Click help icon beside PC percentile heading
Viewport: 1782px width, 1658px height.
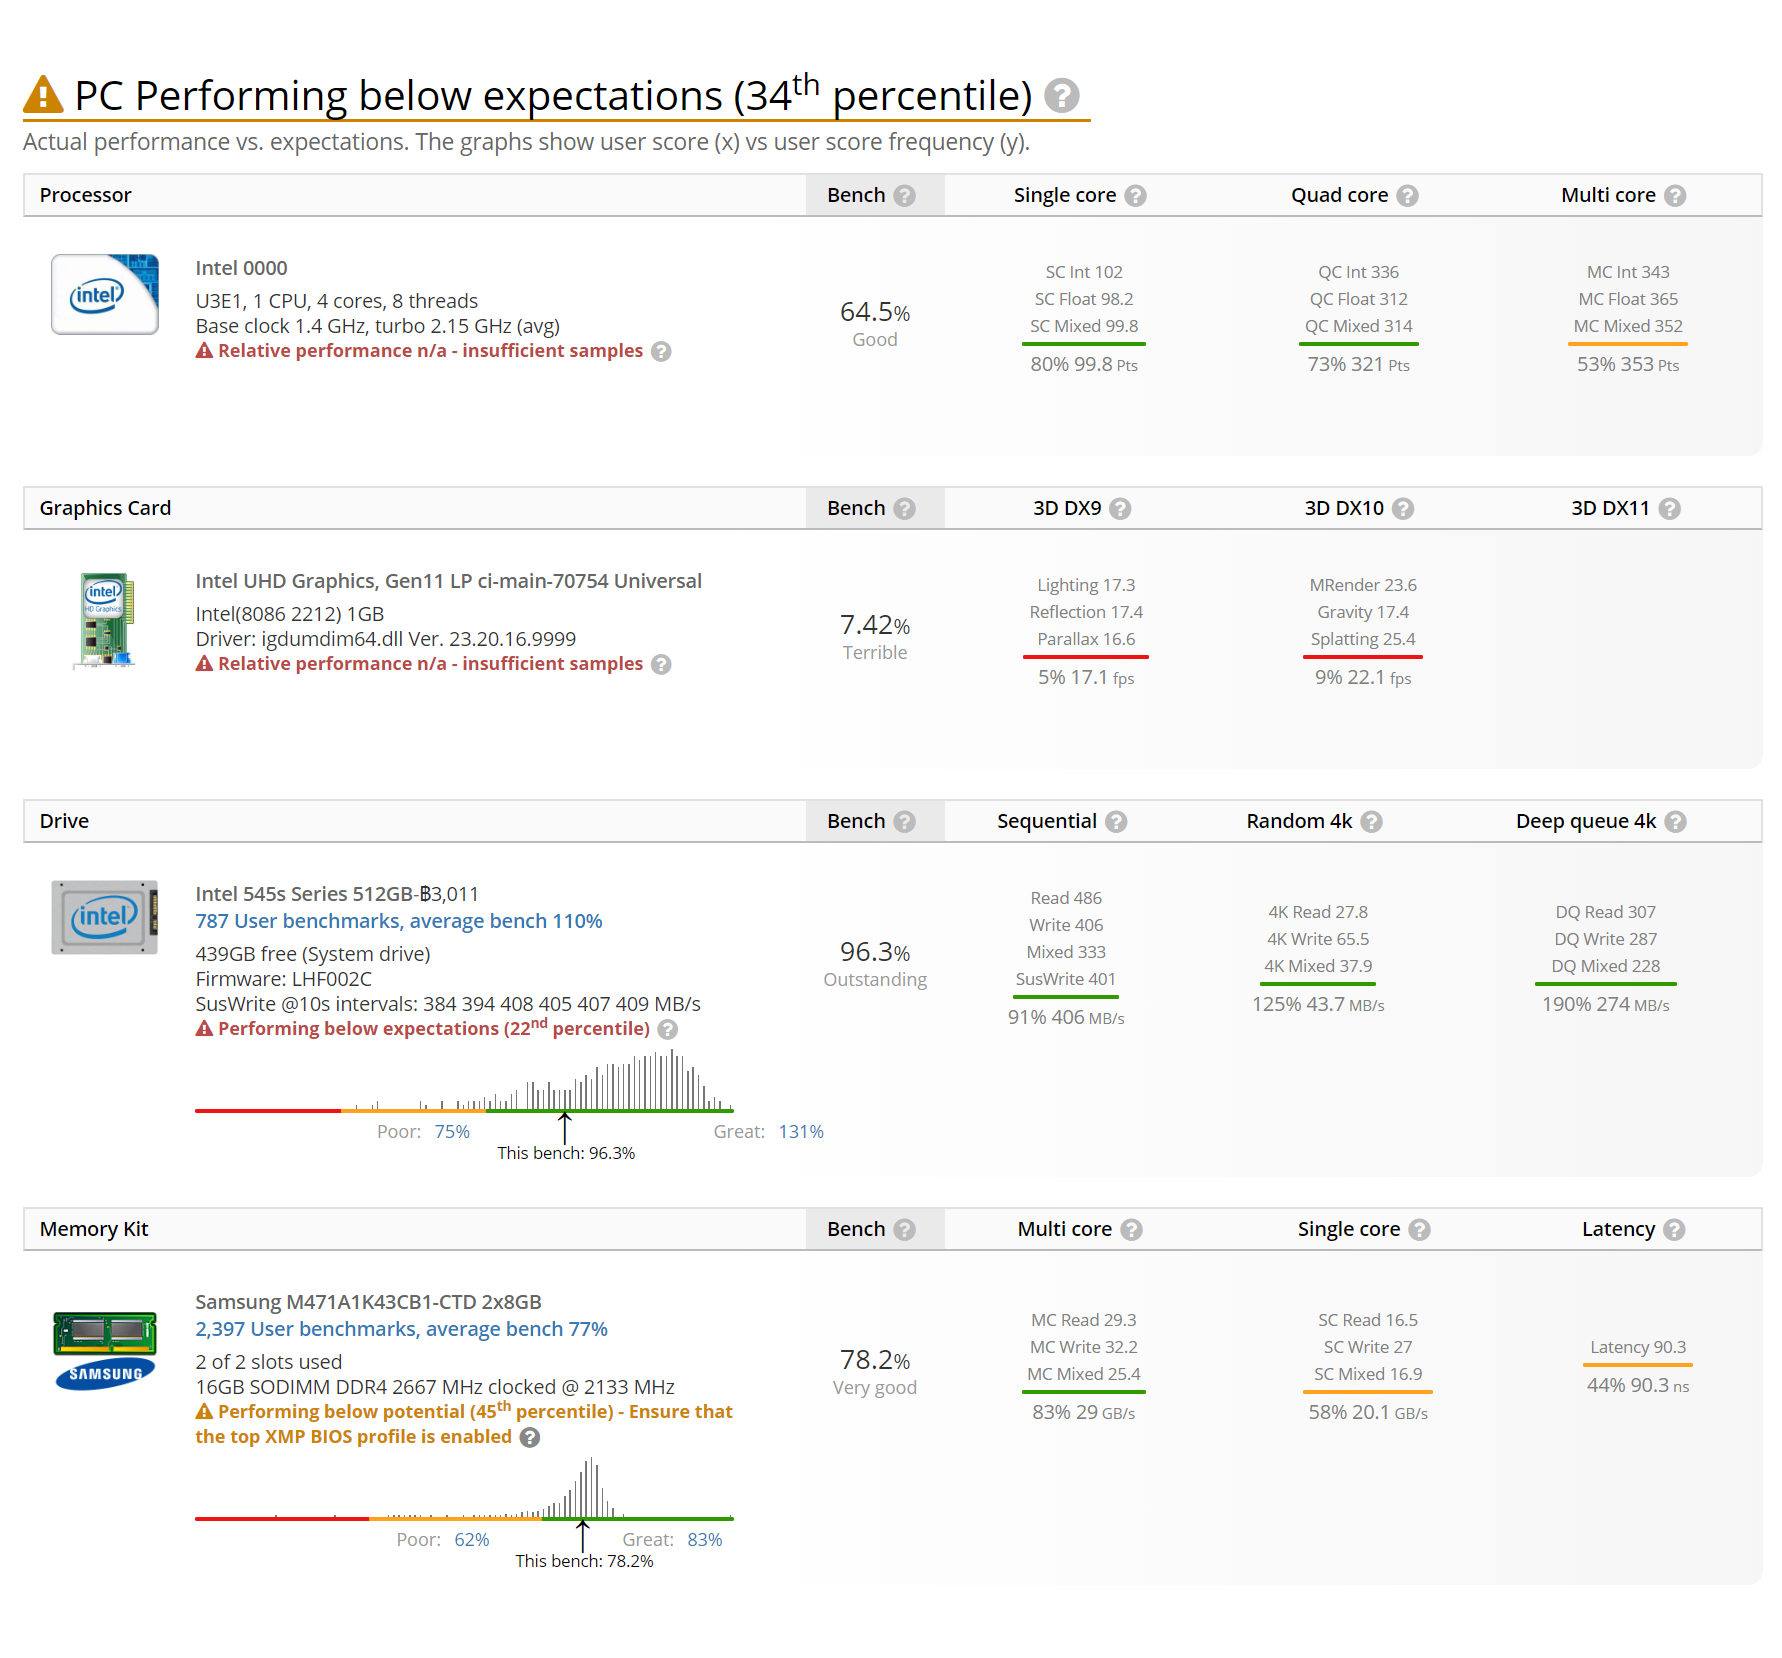[1061, 96]
